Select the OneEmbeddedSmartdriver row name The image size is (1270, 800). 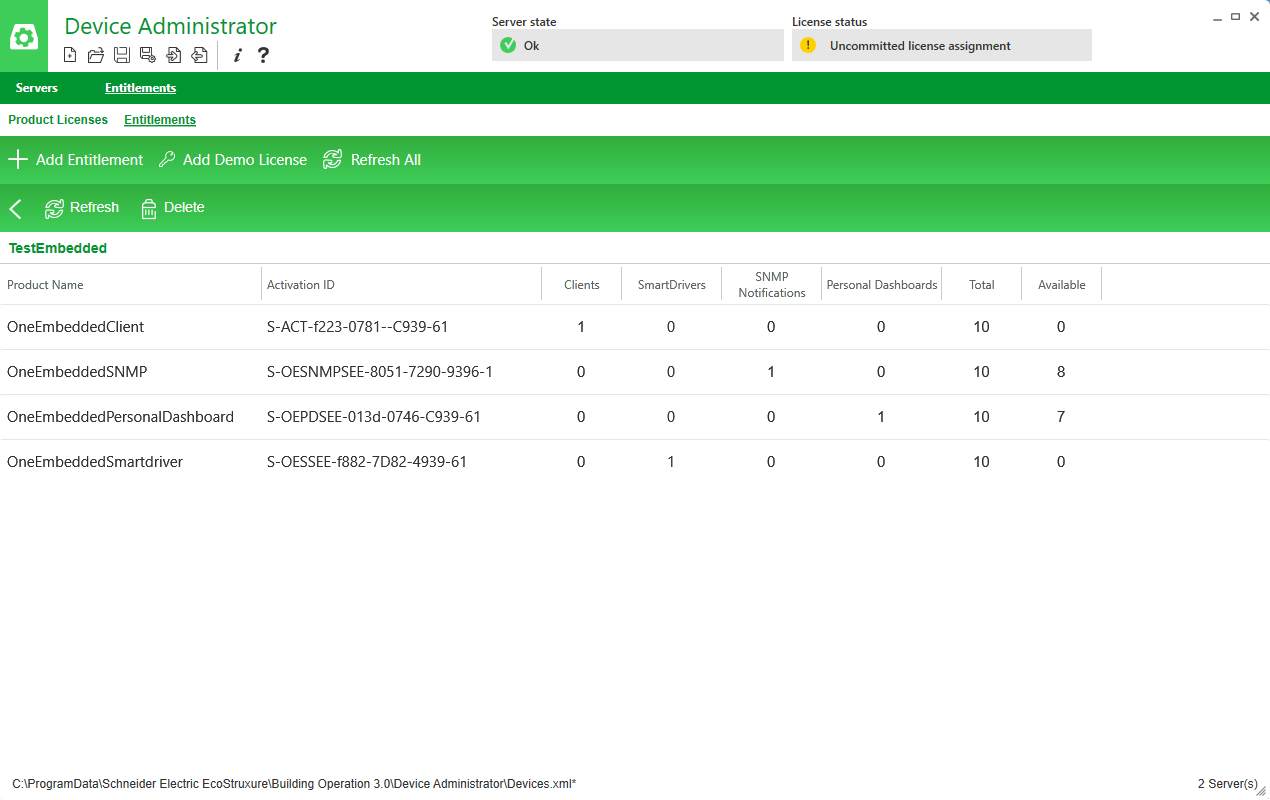click(95, 462)
